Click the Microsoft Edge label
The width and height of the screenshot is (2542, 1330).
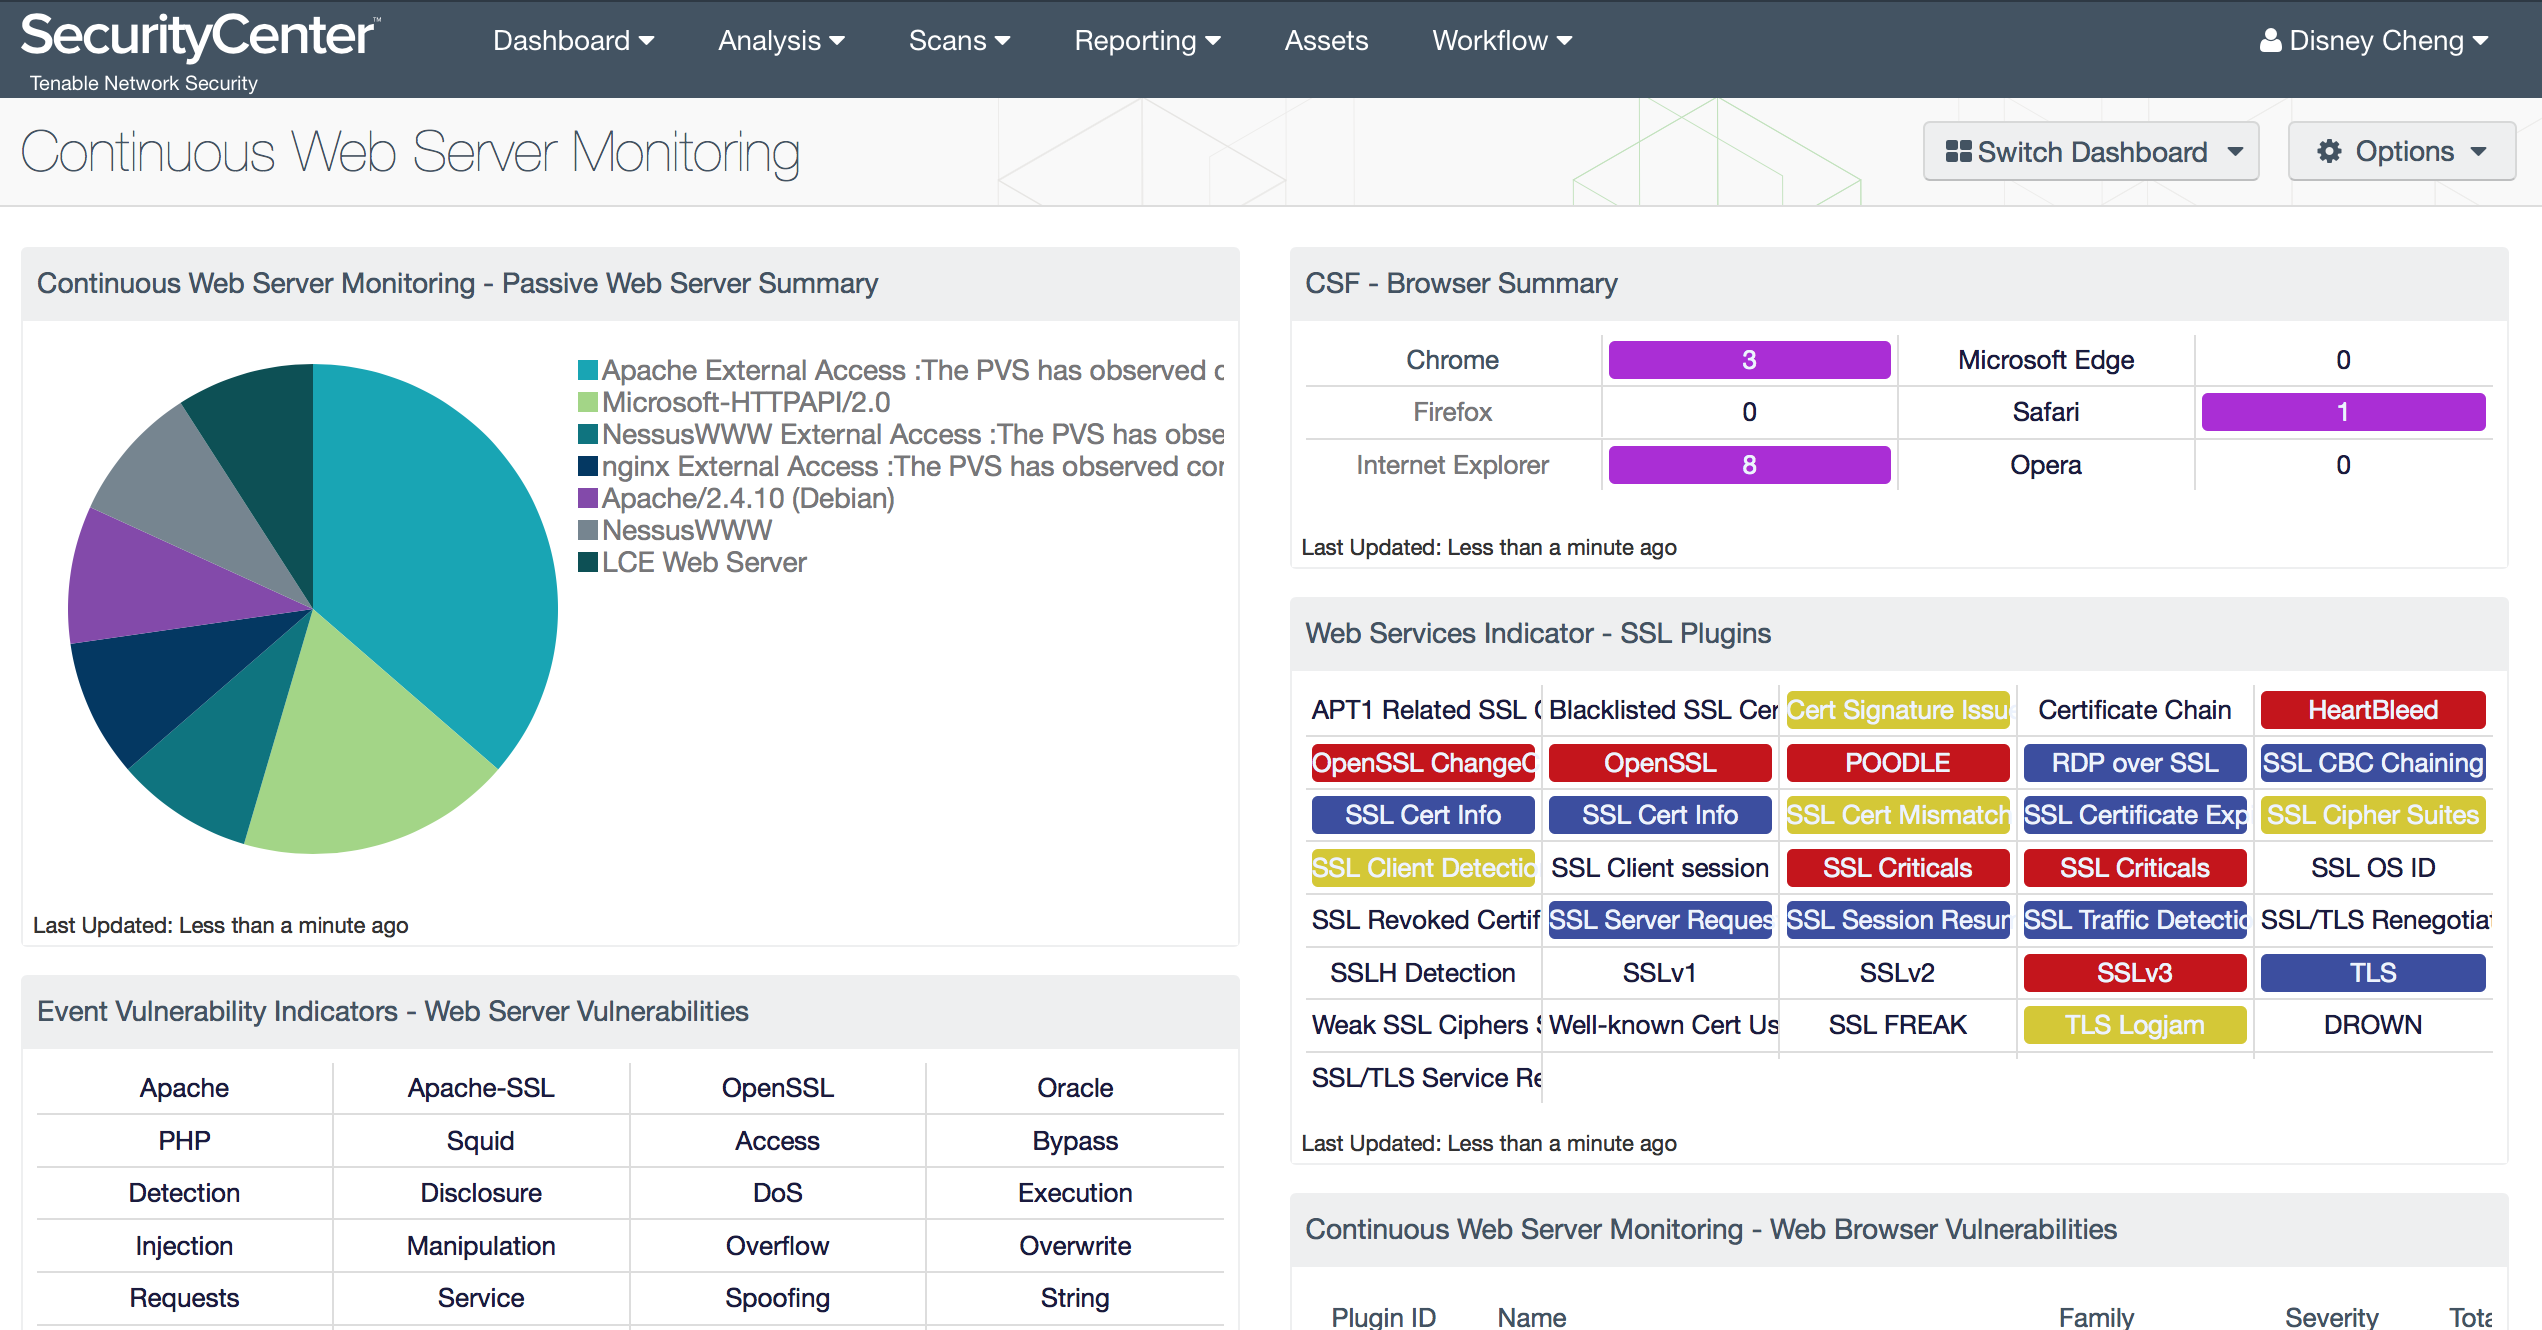coord(2046,360)
